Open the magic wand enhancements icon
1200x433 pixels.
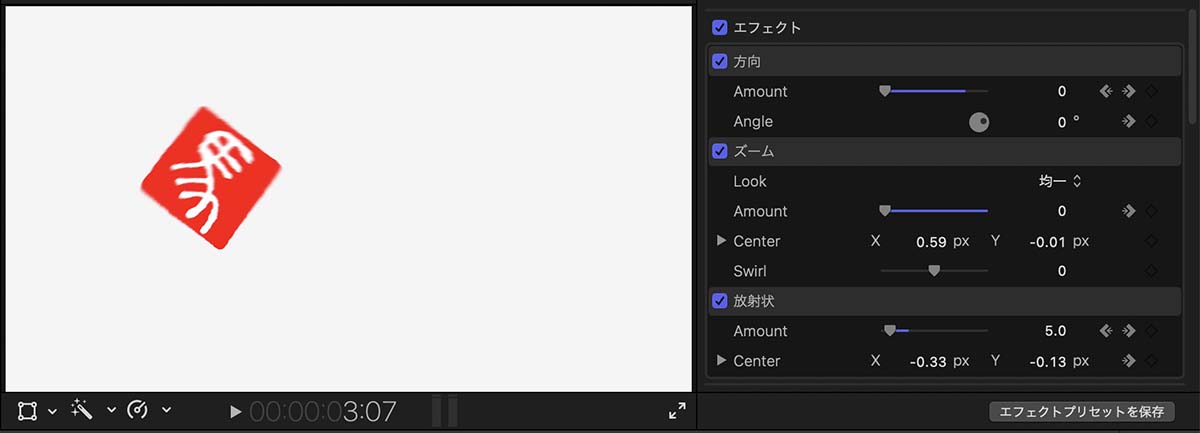(x=83, y=410)
